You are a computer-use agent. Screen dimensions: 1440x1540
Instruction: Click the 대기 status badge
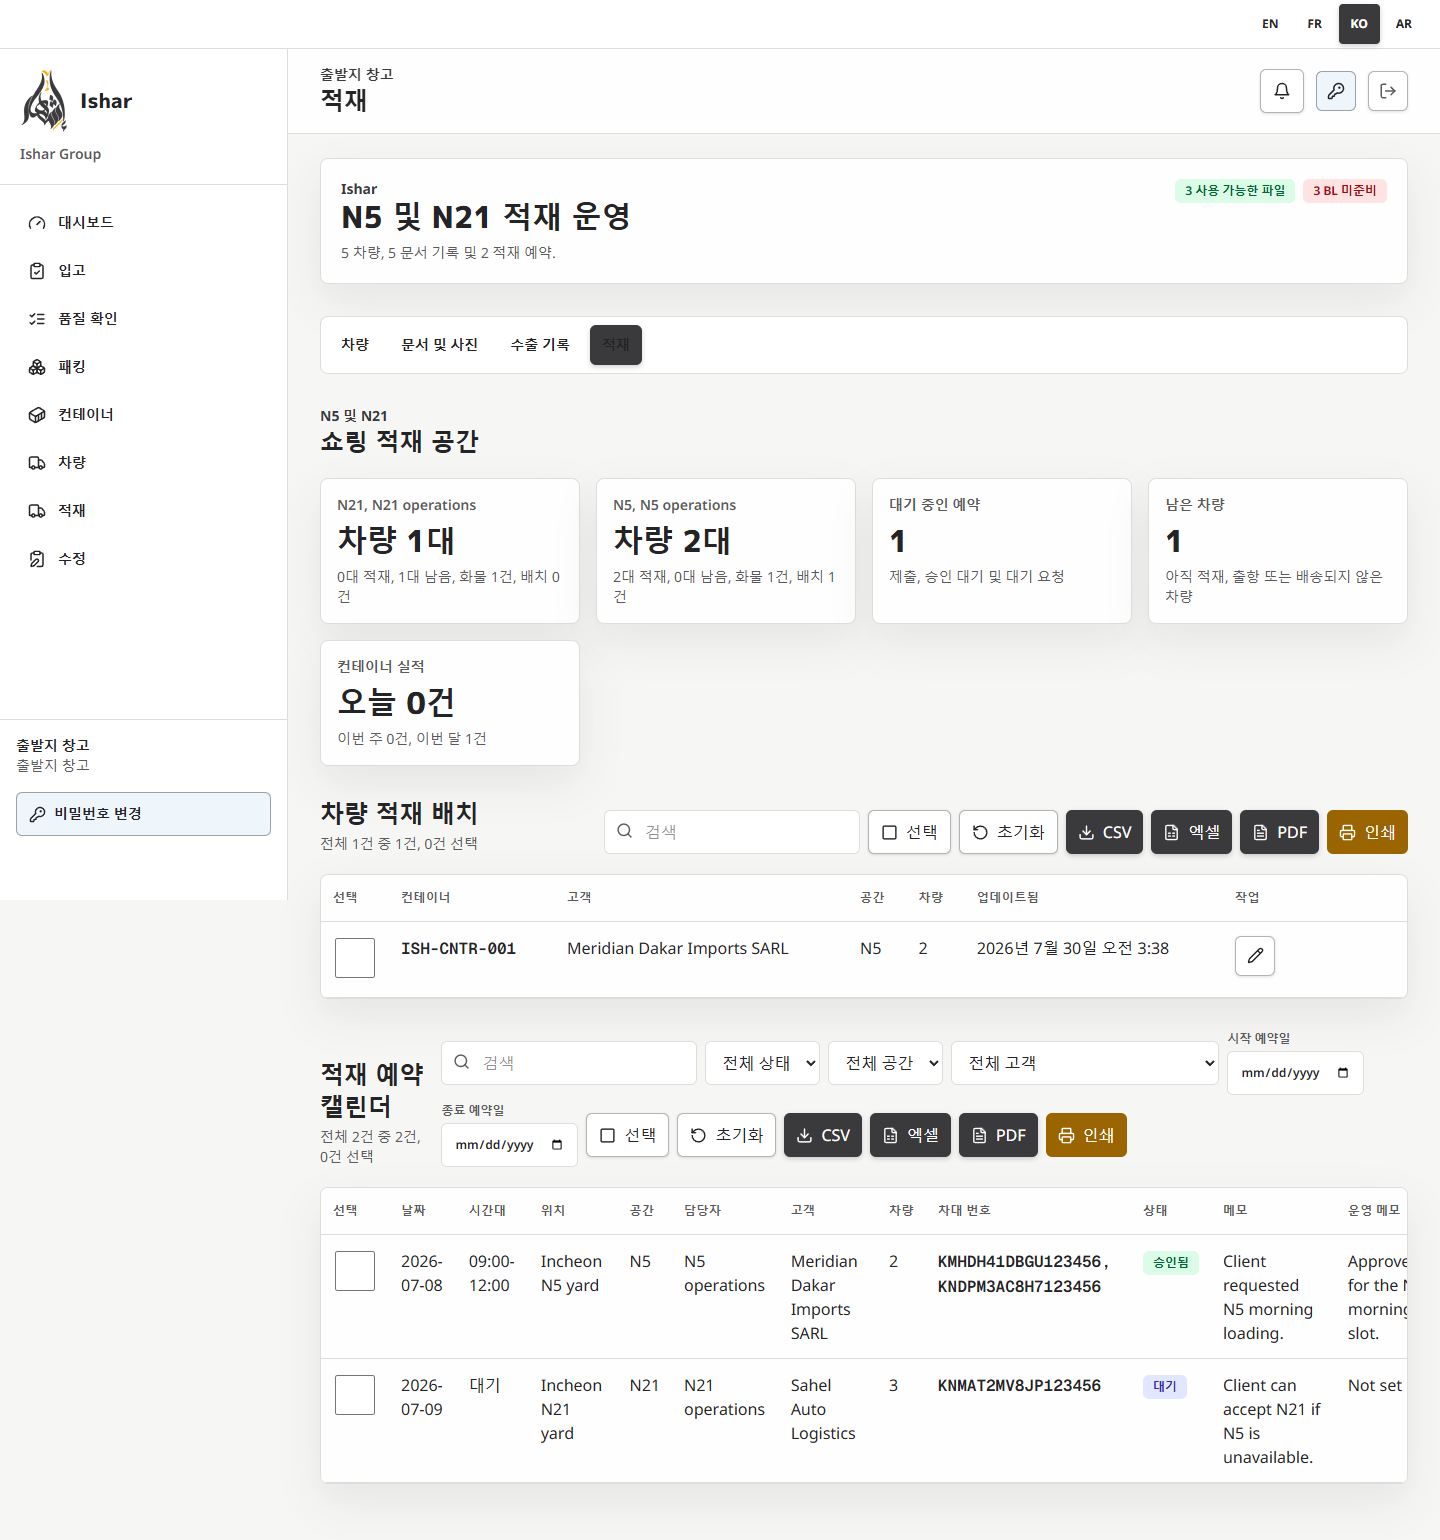(x=1165, y=1387)
